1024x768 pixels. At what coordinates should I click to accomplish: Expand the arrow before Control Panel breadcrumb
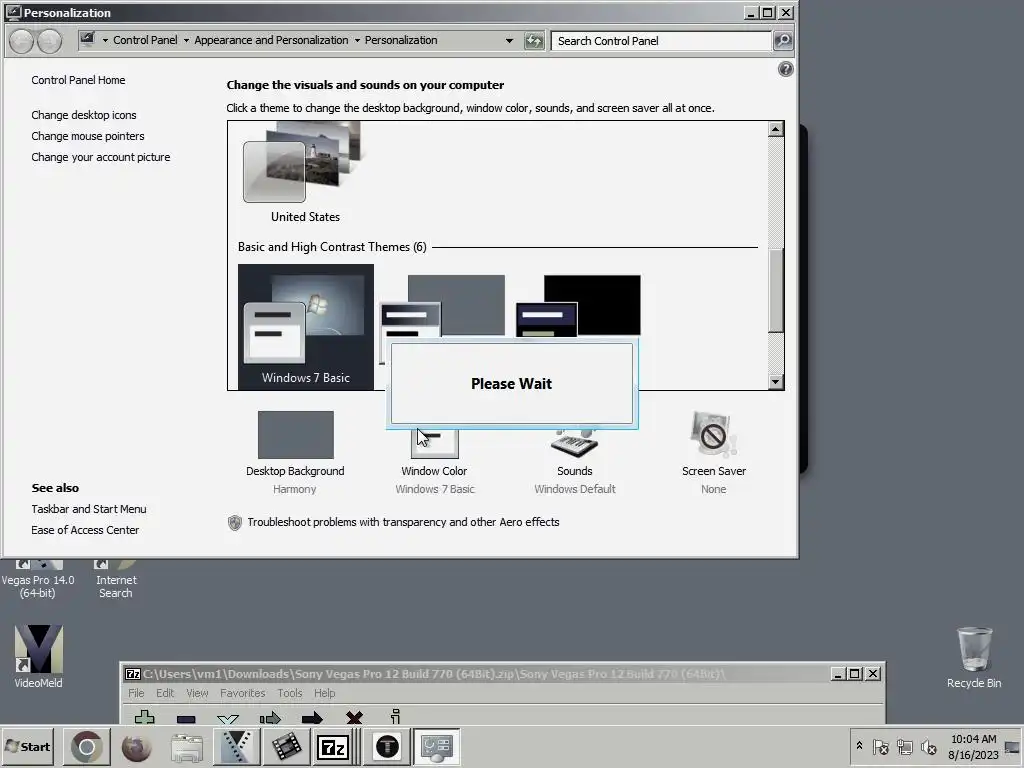104,40
